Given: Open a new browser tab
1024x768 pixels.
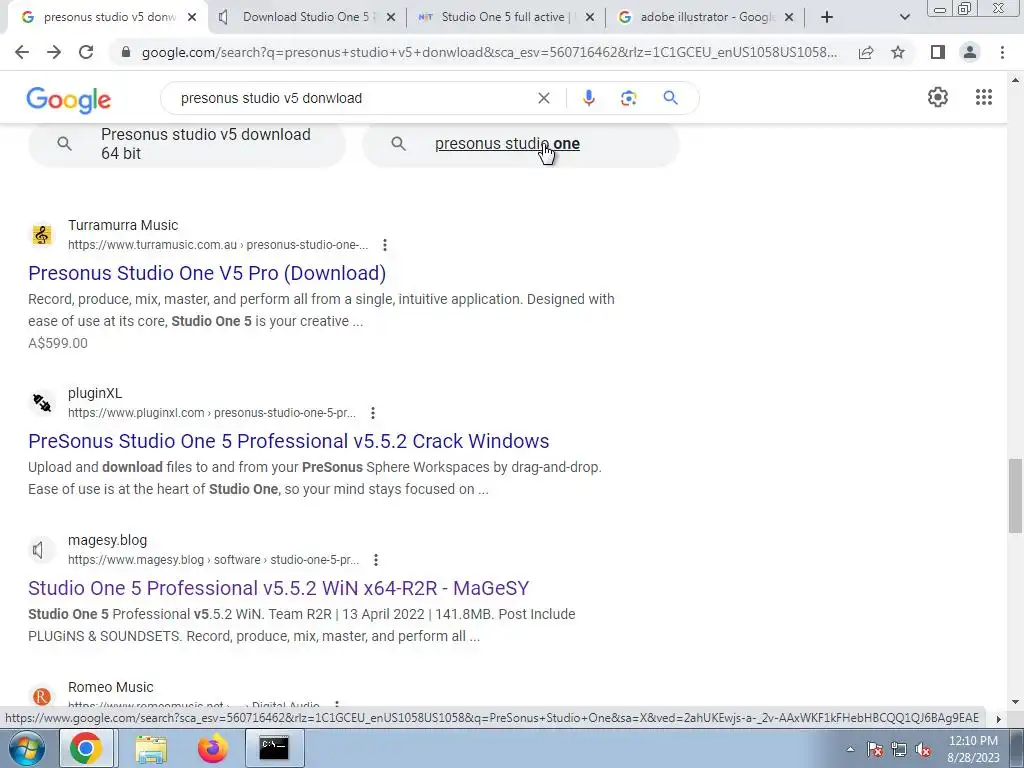Looking at the screenshot, I should (827, 17).
